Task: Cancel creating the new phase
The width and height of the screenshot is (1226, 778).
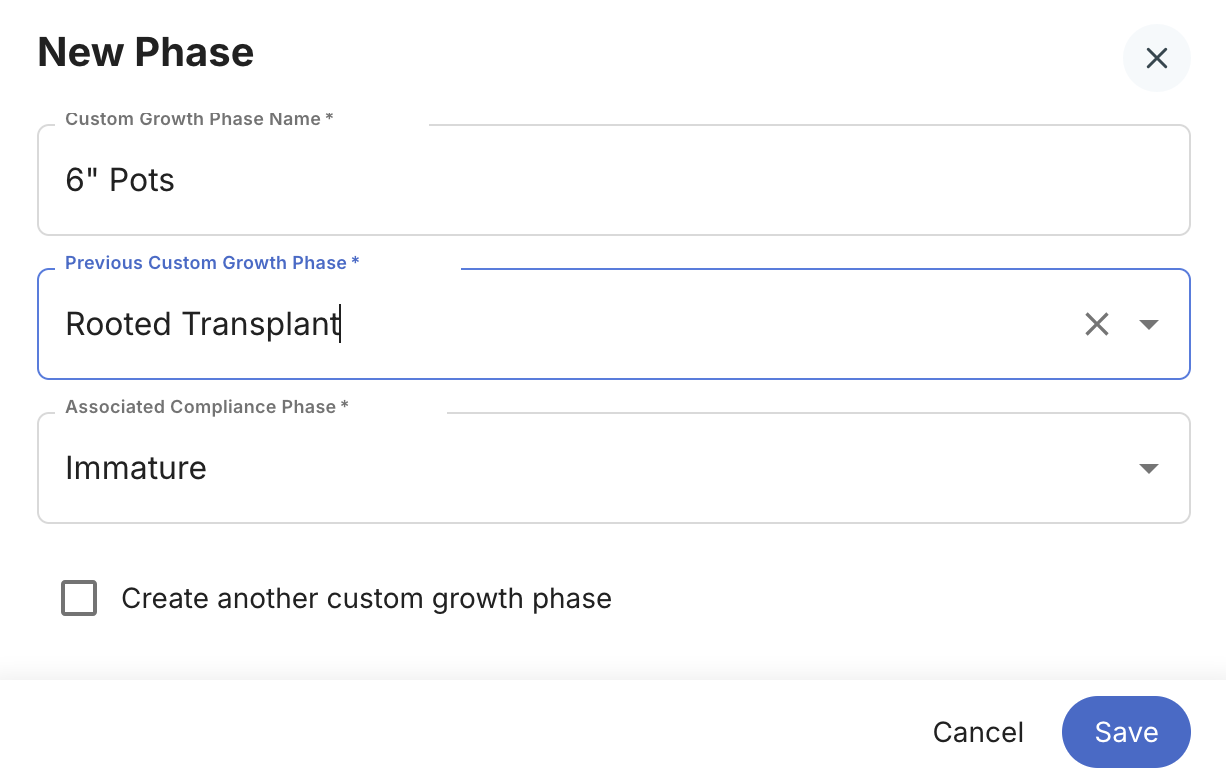Action: (978, 732)
